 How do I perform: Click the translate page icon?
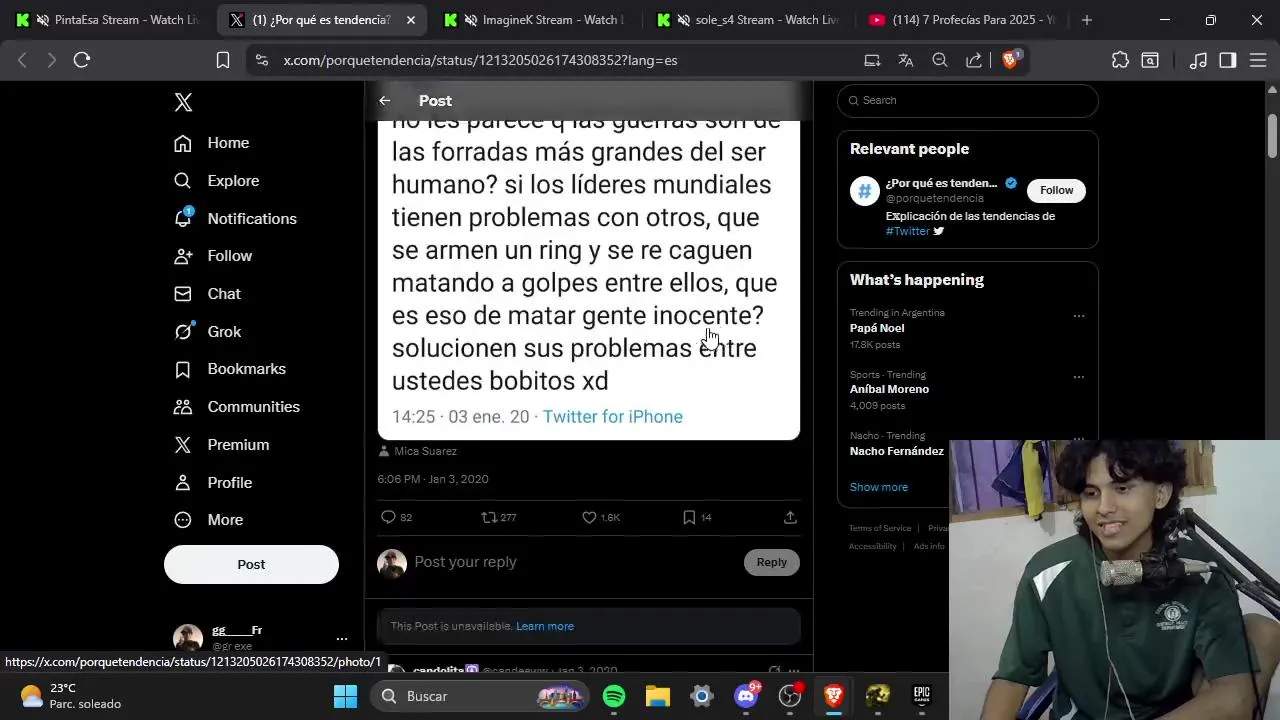(x=906, y=60)
